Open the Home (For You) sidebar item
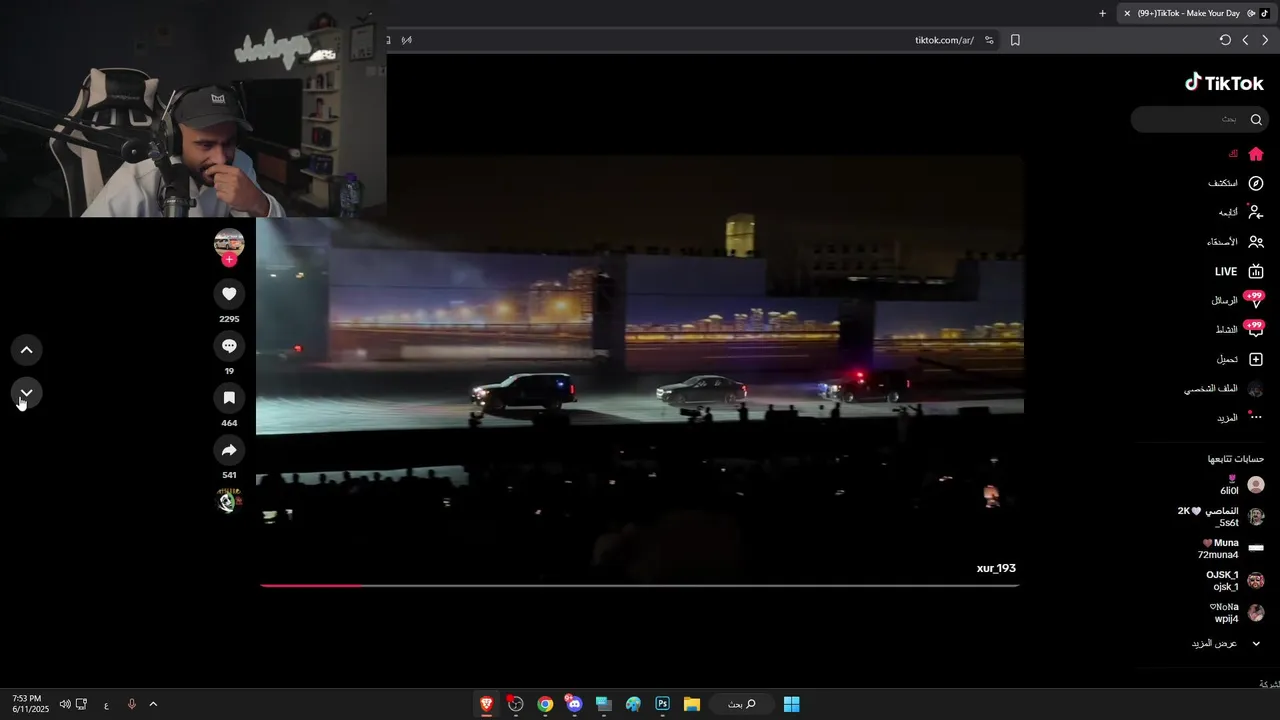 pos(1246,154)
